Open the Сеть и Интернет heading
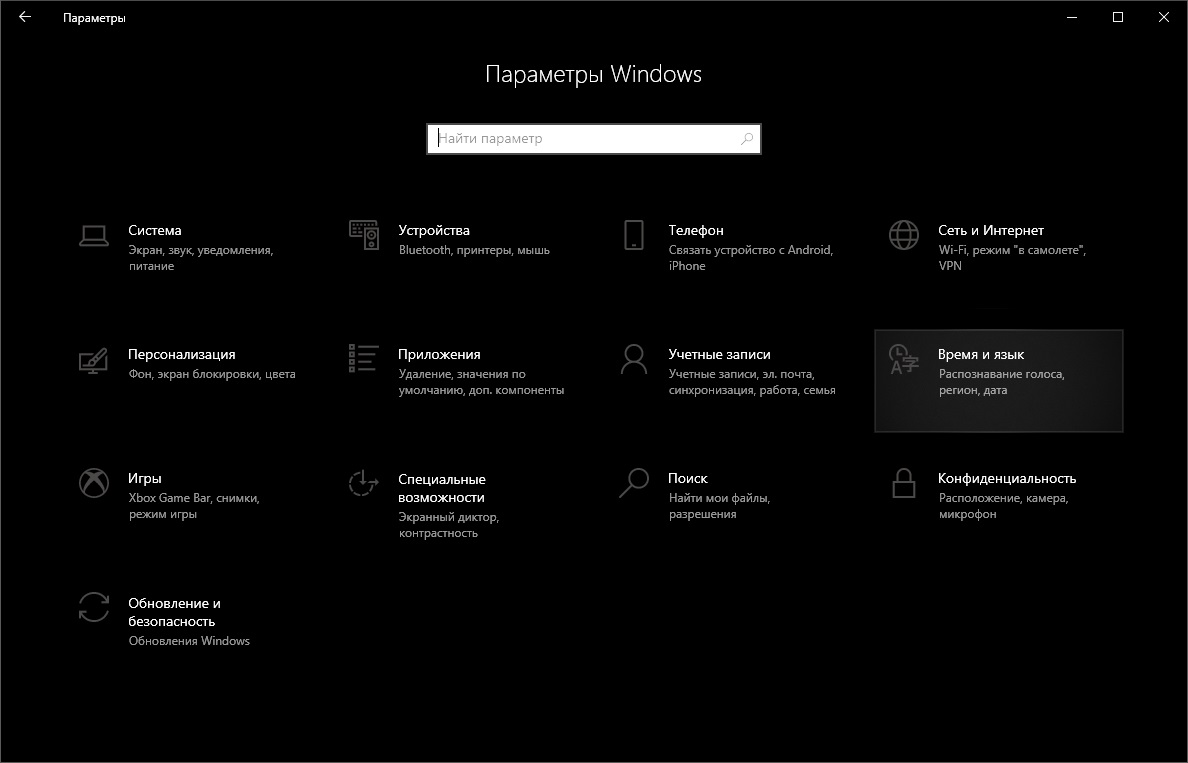 (x=990, y=230)
